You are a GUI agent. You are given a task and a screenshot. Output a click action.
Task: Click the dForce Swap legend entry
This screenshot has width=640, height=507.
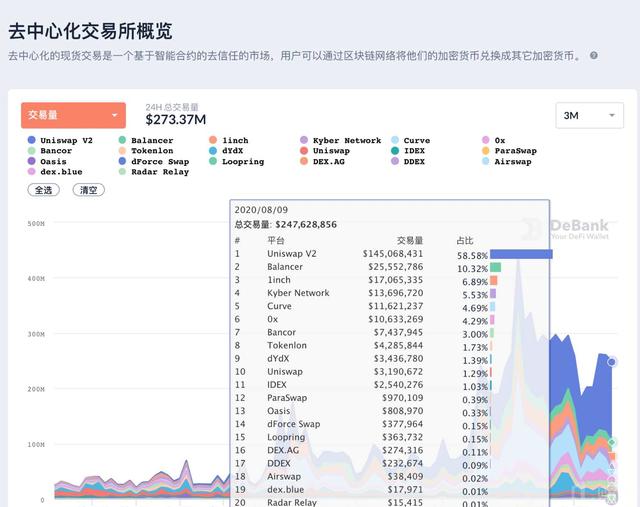(154, 161)
